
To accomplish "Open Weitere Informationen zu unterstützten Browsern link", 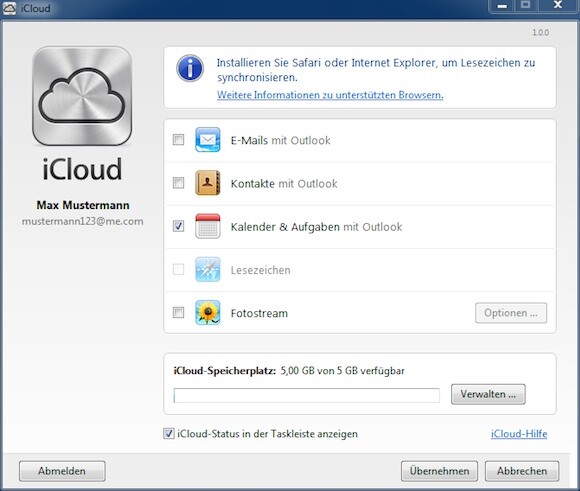I will pos(330,95).
